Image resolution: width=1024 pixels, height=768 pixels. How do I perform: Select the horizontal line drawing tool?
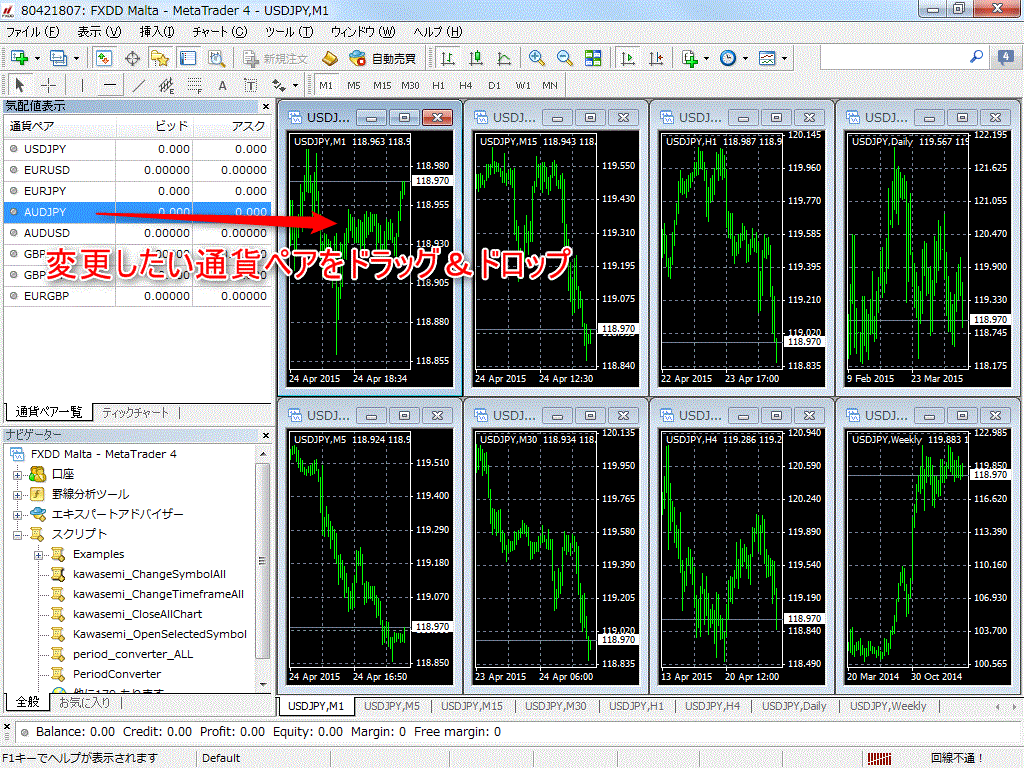click(x=110, y=85)
